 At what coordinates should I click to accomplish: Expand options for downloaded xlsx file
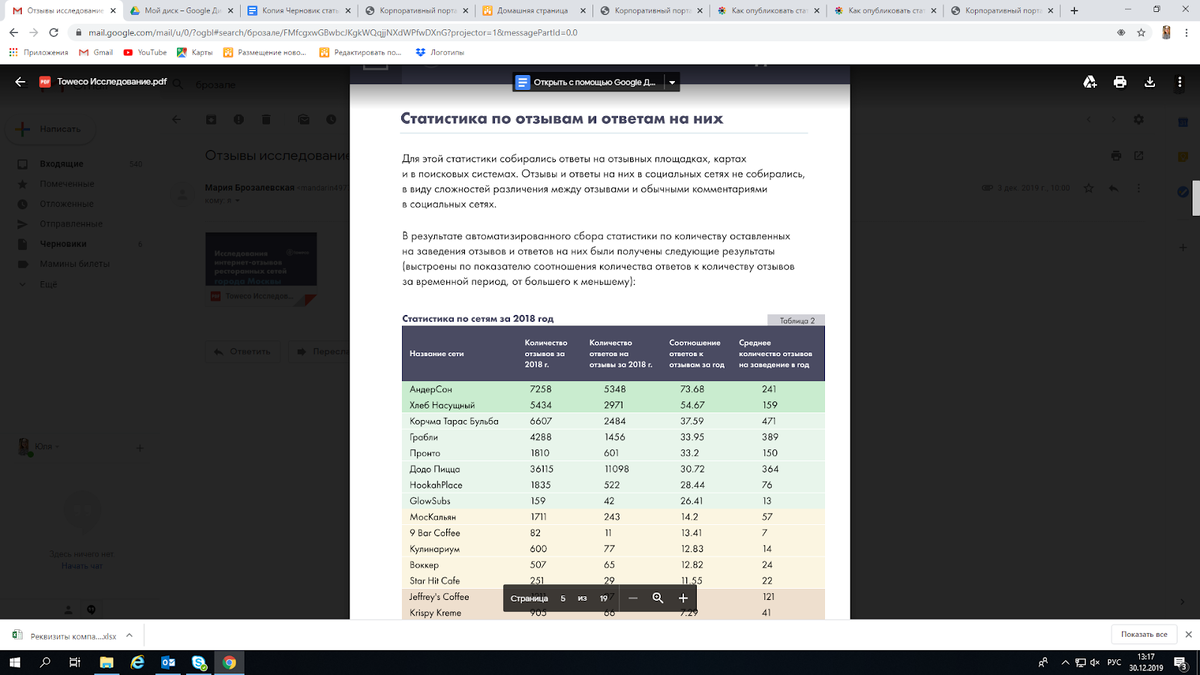point(130,635)
